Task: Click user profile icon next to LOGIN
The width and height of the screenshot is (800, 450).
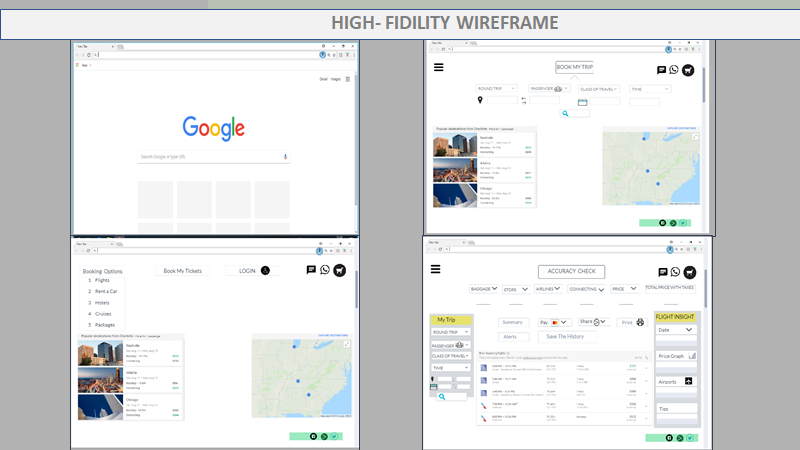Action: point(266,271)
